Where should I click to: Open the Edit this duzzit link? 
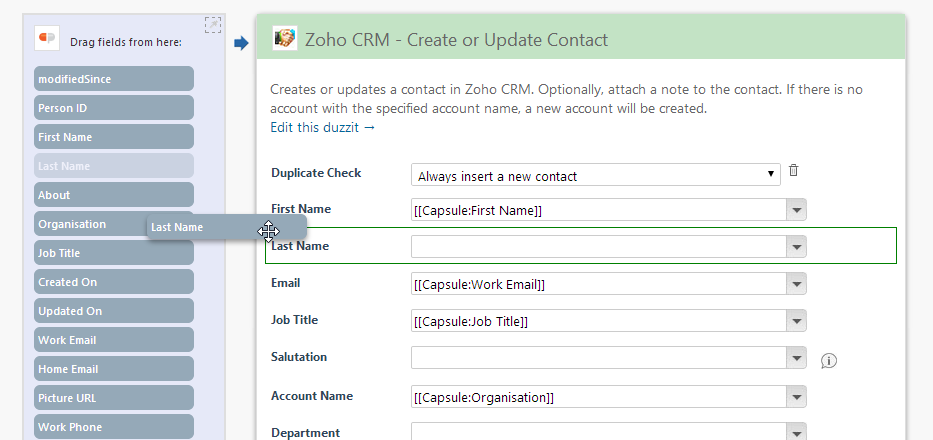pos(323,127)
